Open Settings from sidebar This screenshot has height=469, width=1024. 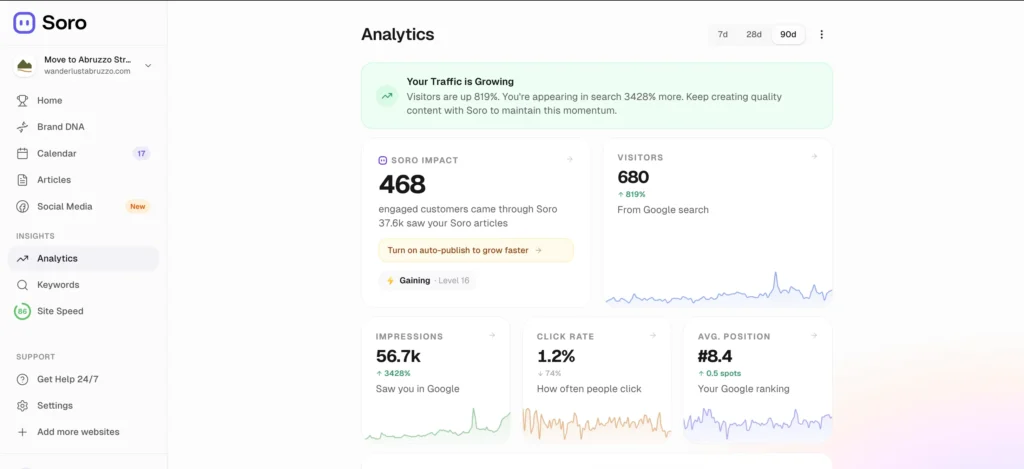(x=83, y=406)
